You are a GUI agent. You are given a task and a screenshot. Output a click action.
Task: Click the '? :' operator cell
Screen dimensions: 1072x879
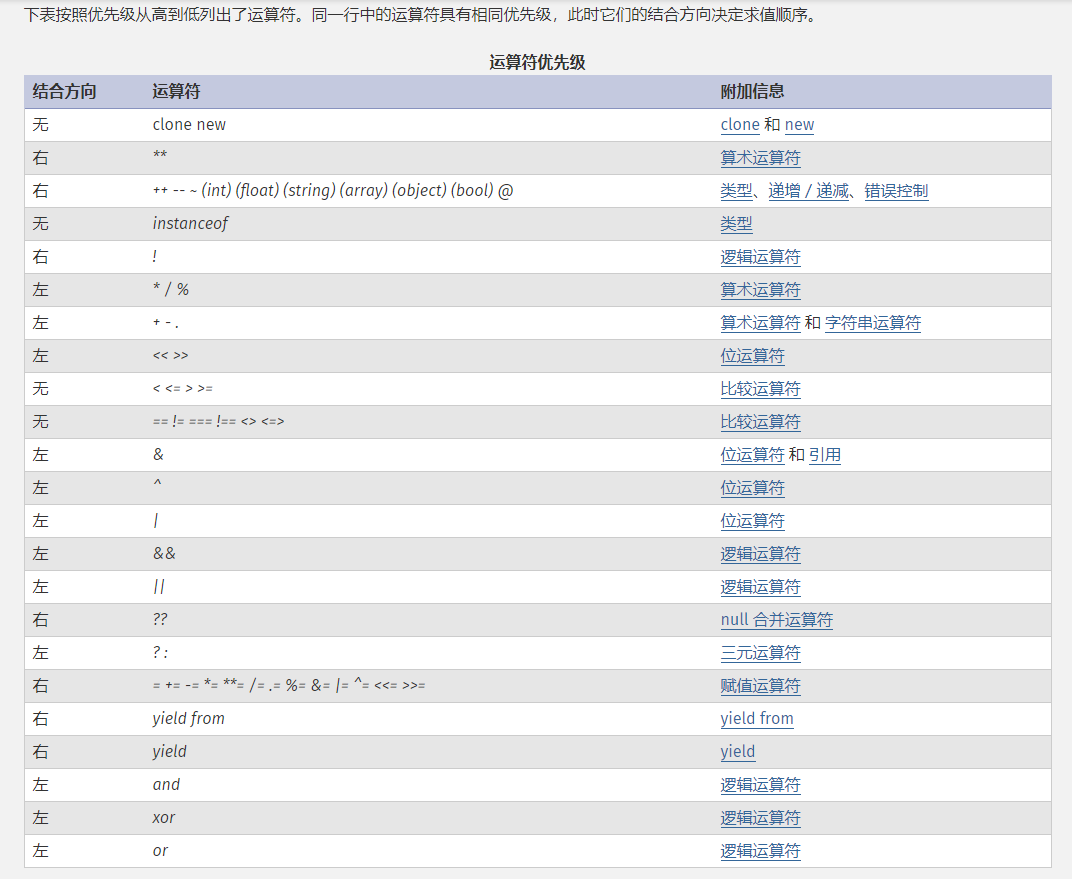(160, 653)
